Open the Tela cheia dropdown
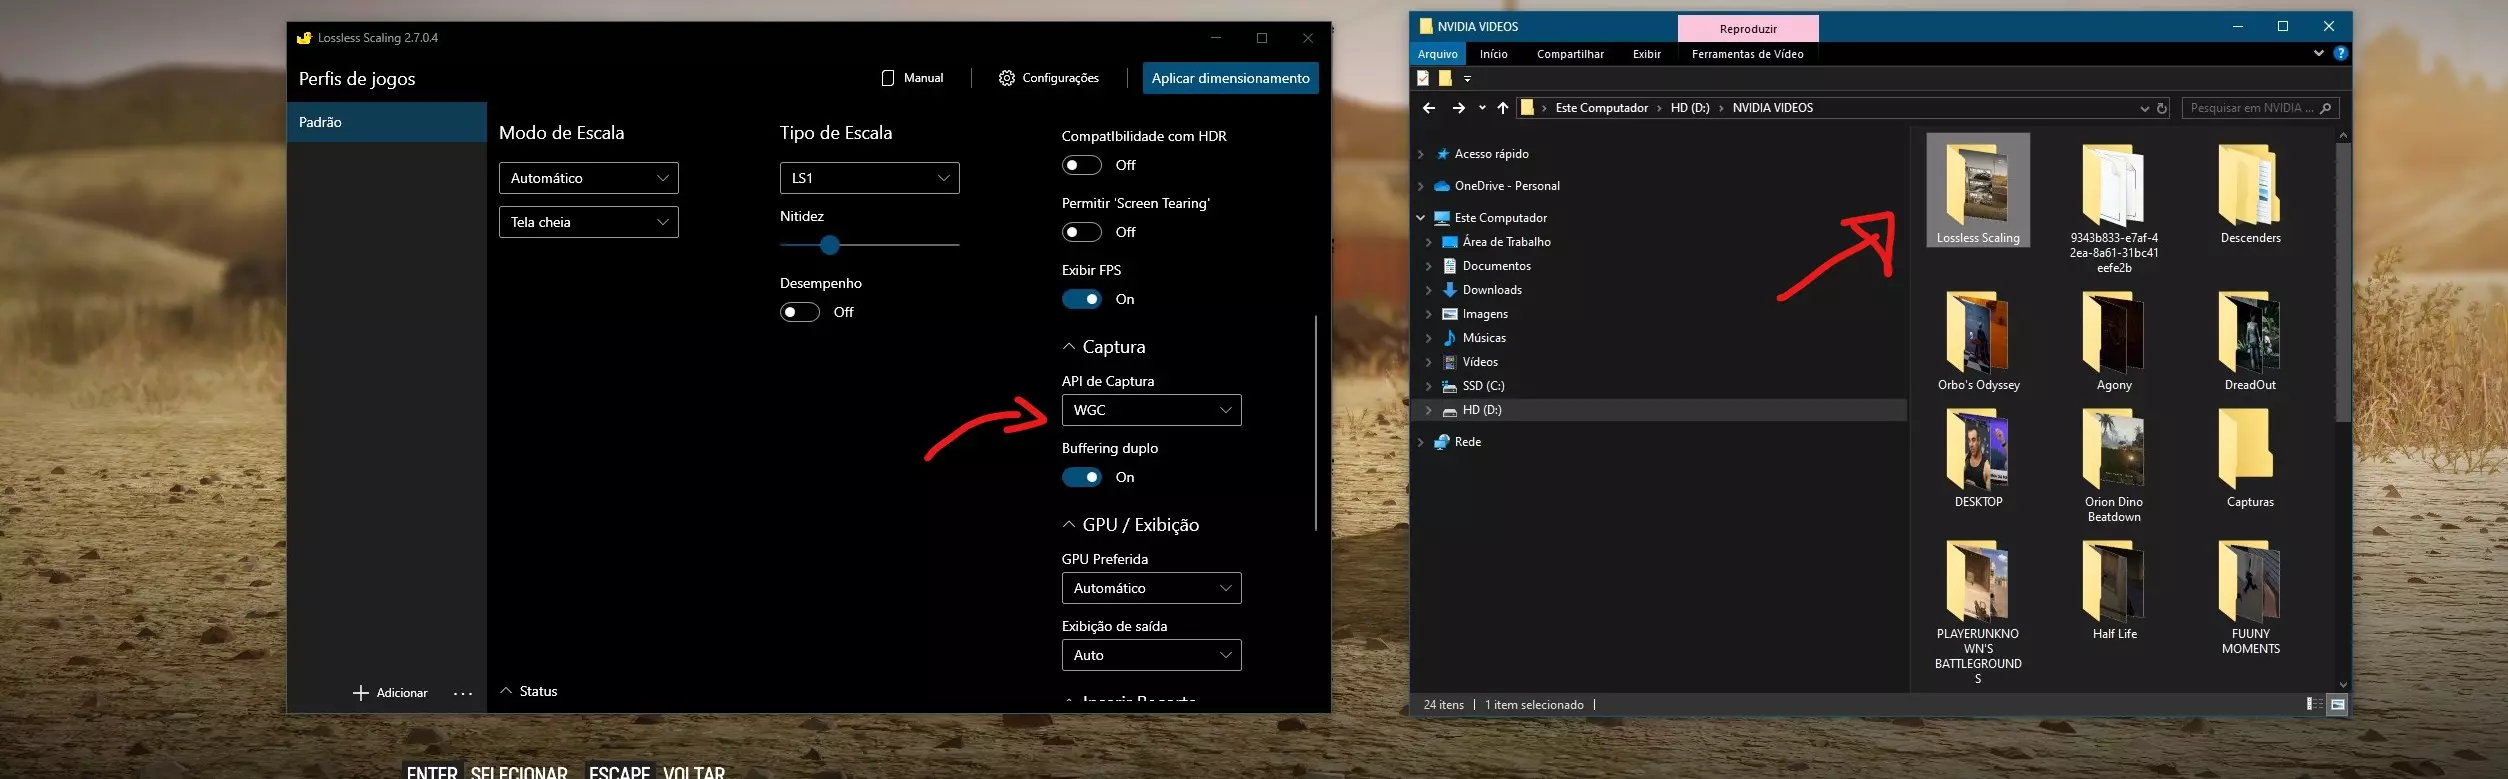The width and height of the screenshot is (2508, 779). pyautogui.click(x=589, y=222)
